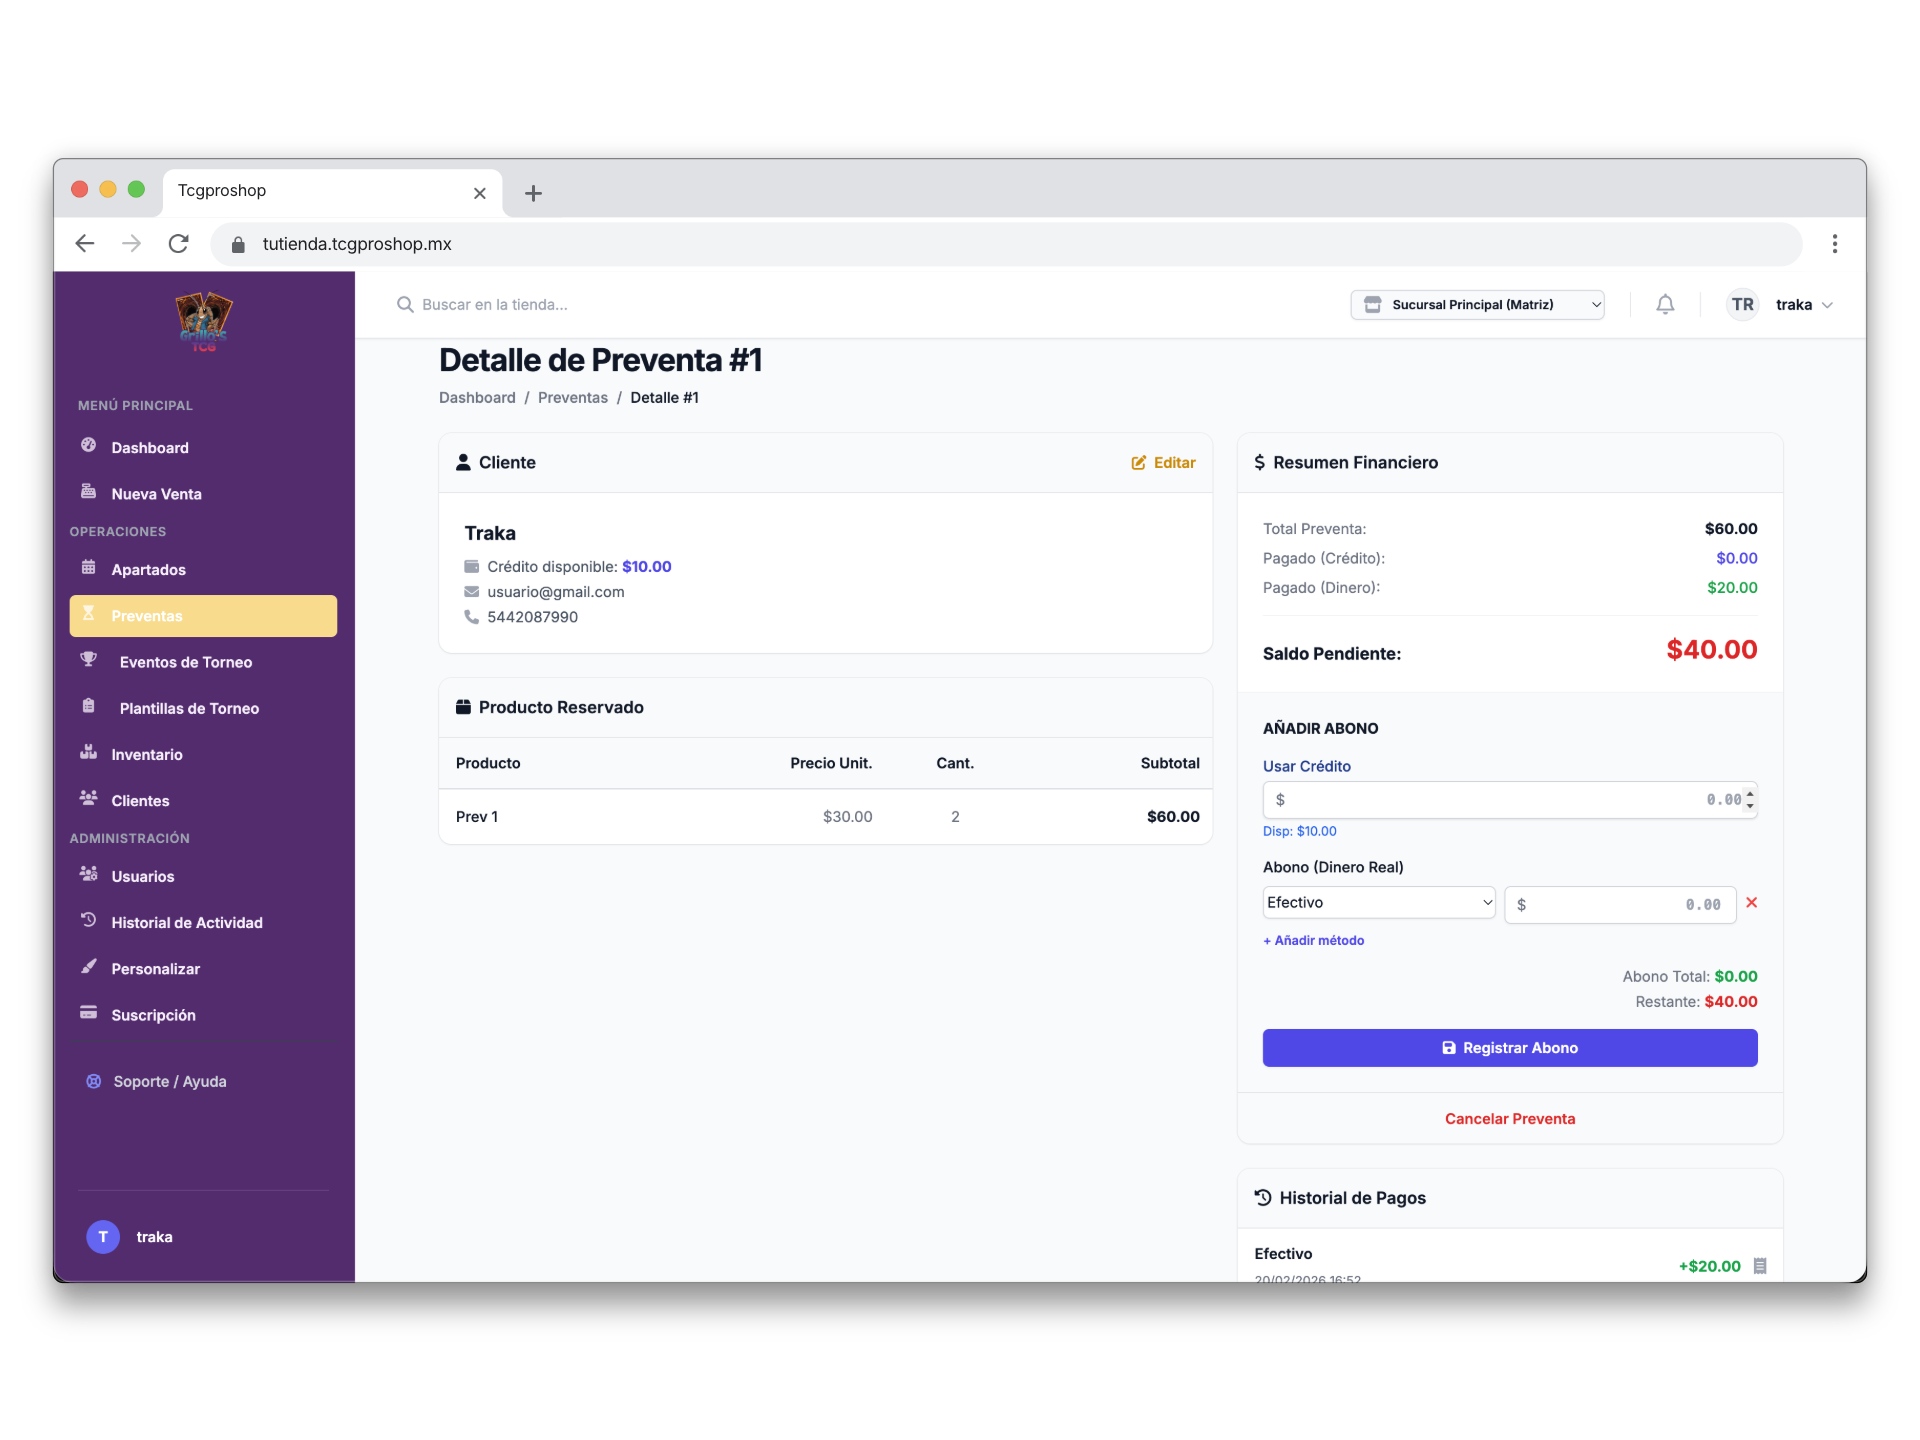Click the browser reload icon
1920x1440 pixels.
tap(179, 244)
